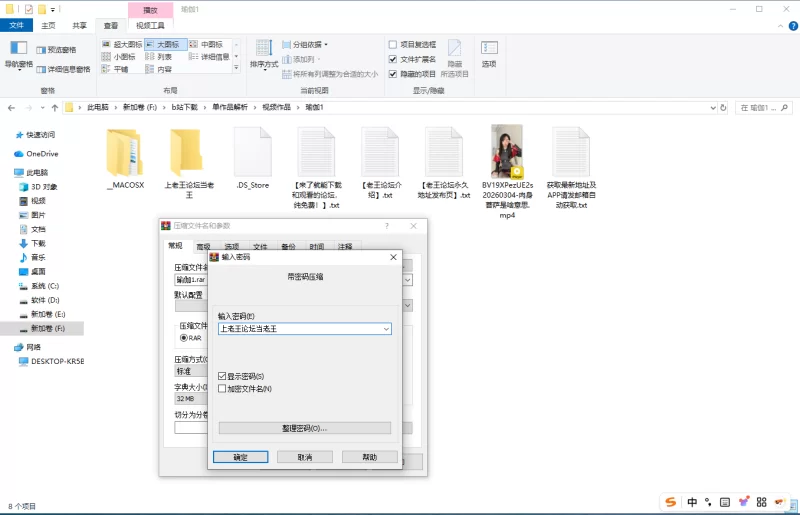Collapse the ribbon with chevron
800x515 pixels.
tap(780, 26)
